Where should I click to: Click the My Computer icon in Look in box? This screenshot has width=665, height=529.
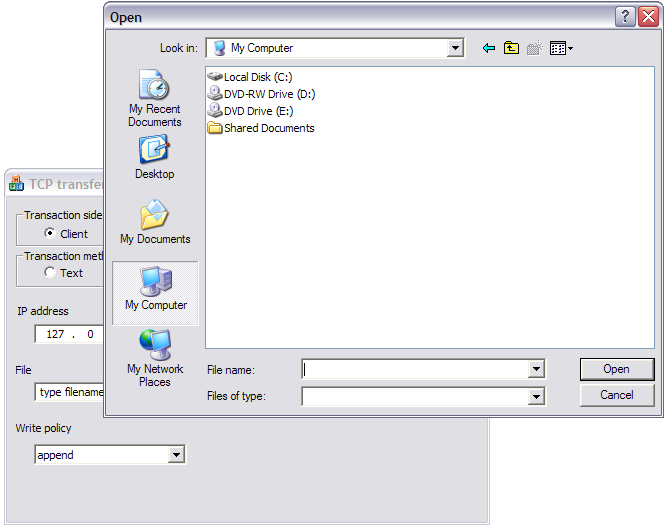(x=219, y=48)
